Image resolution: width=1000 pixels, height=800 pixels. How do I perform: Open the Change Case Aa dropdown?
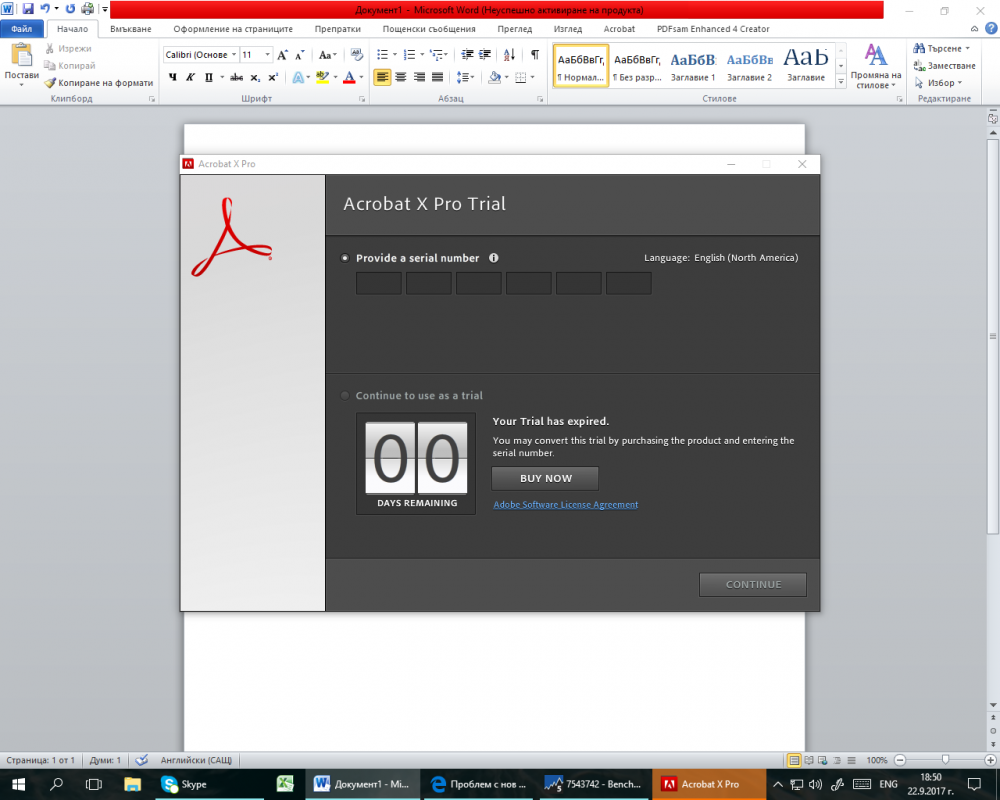327,55
